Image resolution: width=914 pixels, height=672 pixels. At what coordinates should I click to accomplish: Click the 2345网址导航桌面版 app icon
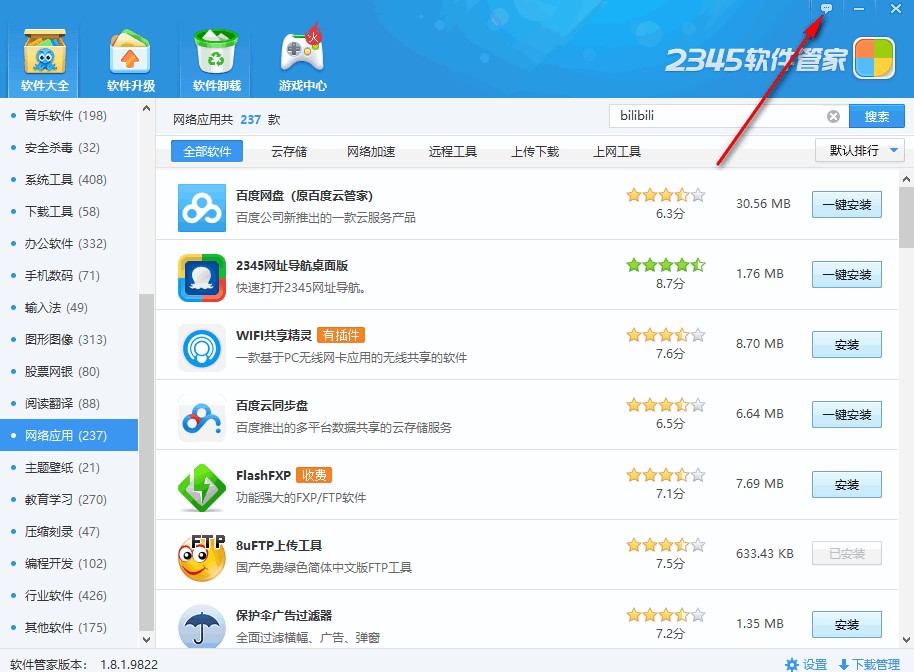click(202, 278)
